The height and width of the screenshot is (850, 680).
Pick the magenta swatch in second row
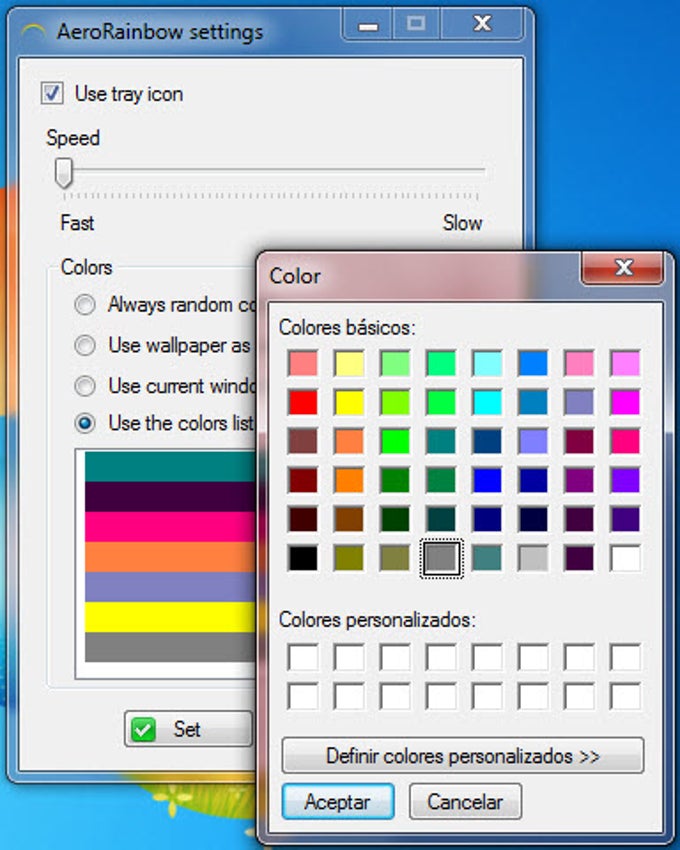[x=625, y=402]
